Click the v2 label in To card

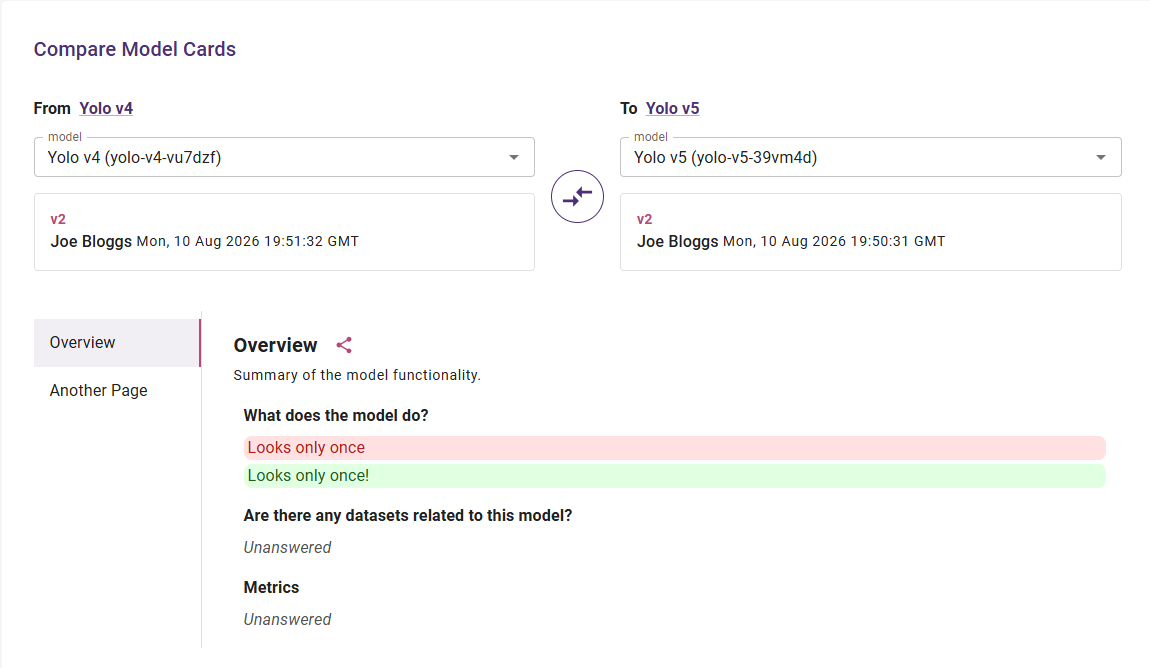point(645,219)
